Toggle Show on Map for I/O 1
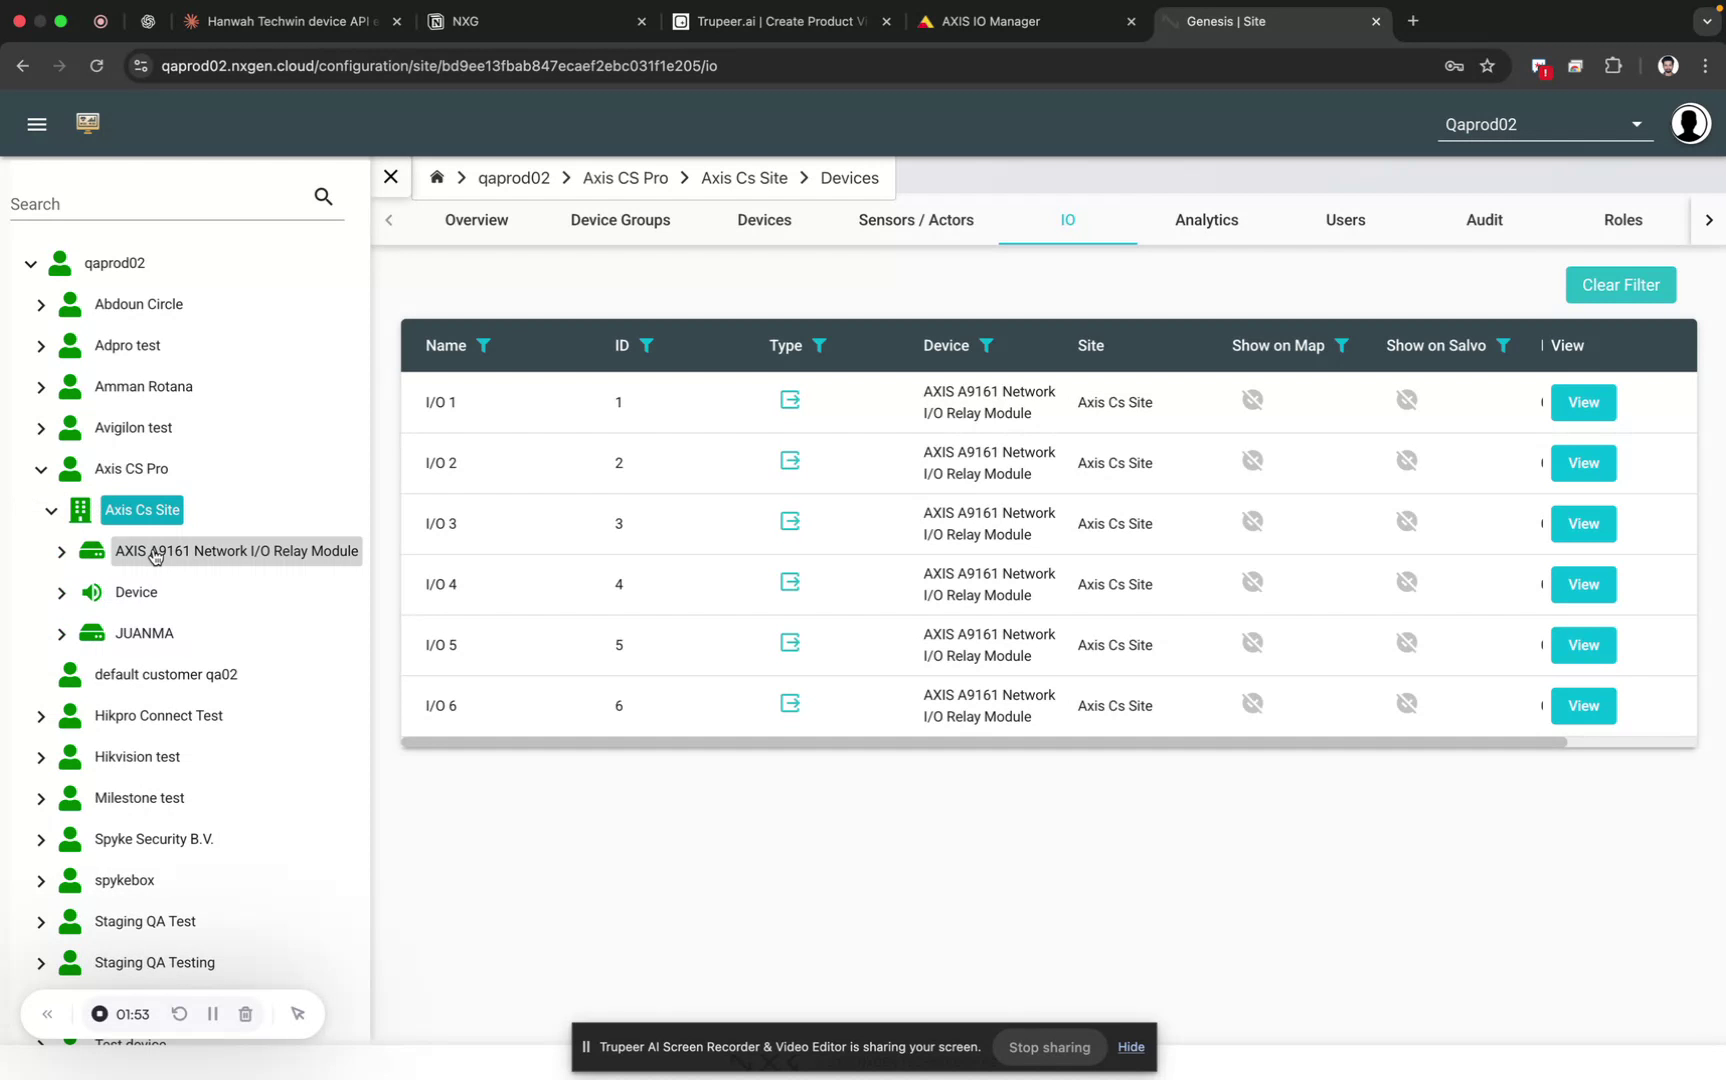The height and width of the screenshot is (1080, 1726). click(1252, 399)
